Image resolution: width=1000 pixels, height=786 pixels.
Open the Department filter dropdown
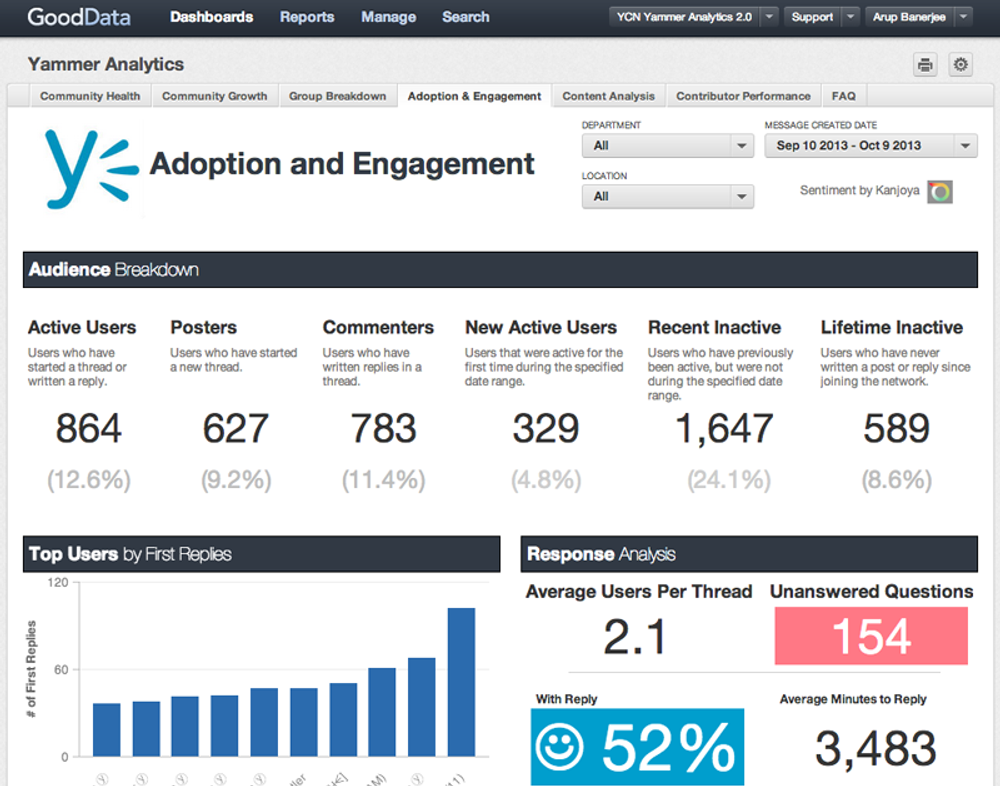tap(668, 145)
